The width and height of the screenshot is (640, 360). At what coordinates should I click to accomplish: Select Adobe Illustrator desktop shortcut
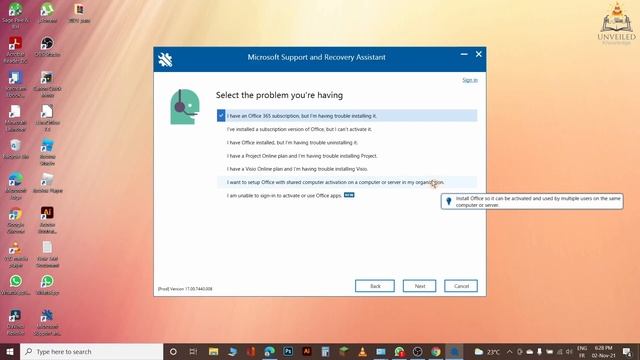[x=47, y=220]
